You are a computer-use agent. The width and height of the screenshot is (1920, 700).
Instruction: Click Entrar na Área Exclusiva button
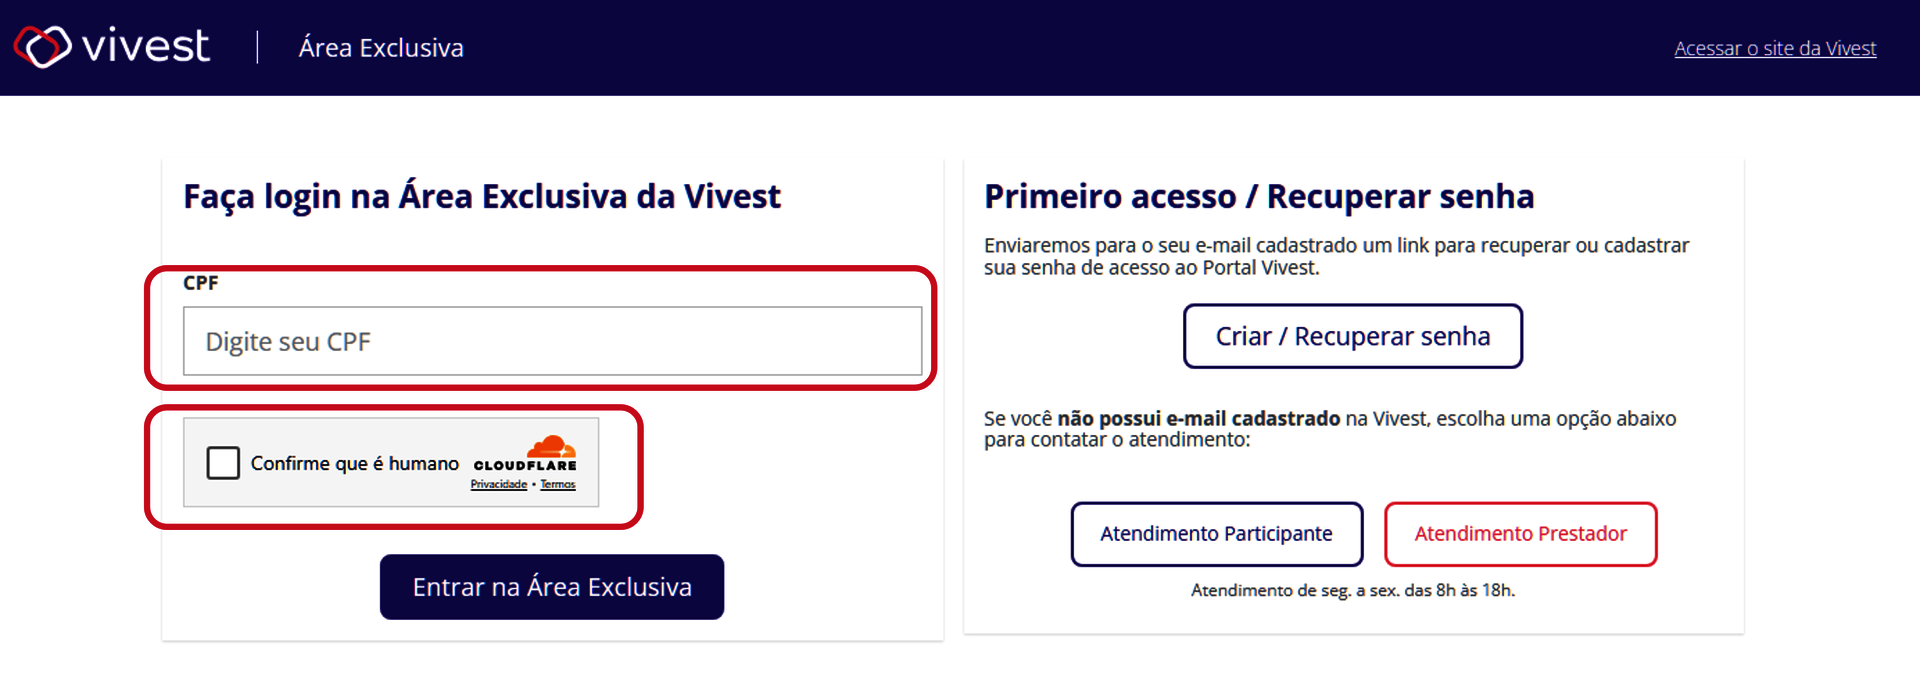click(x=552, y=587)
